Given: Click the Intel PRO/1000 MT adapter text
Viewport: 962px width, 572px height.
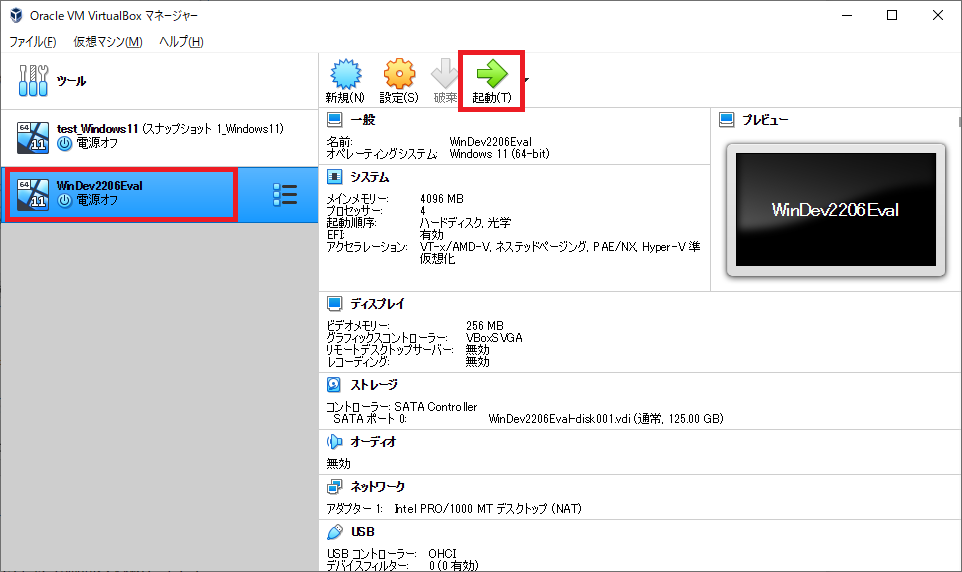Looking at the screenshot, I should (488, 509).
